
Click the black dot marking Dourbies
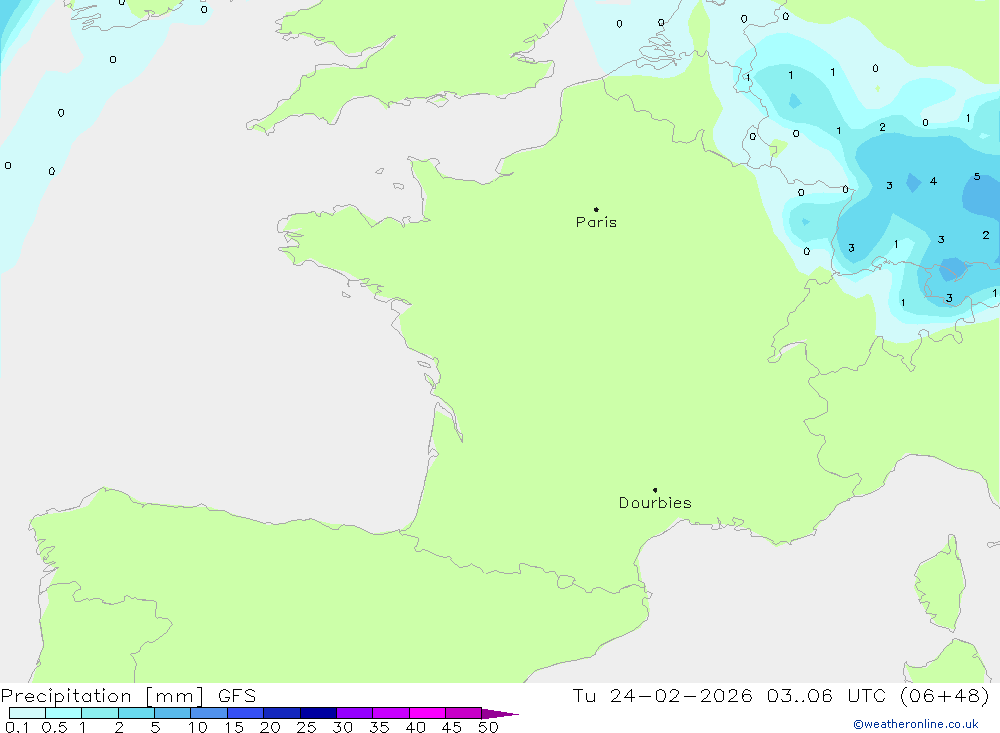click(655, 490)
